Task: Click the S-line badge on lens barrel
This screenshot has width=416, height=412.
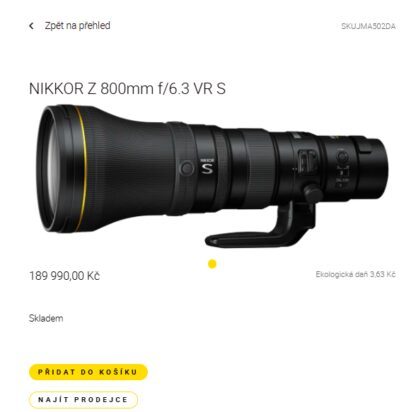Action: tap(207, 166)
